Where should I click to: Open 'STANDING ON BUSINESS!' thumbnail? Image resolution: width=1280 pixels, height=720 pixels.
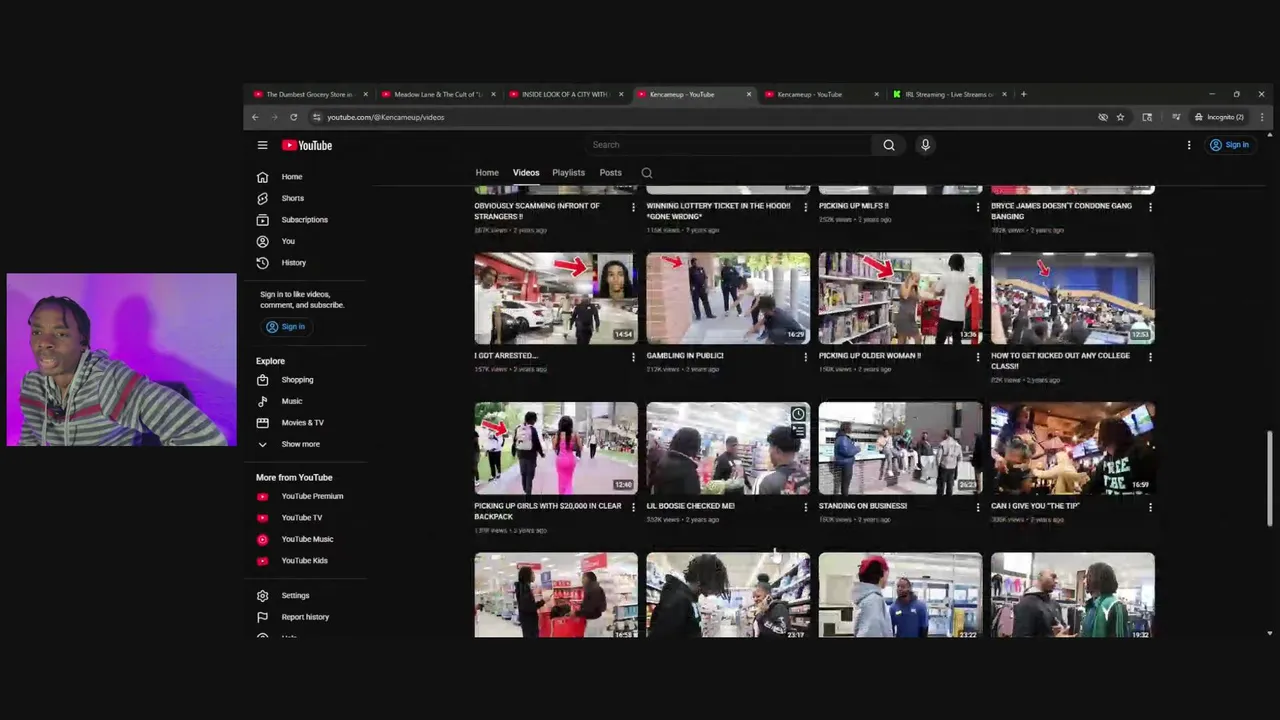(900, 448)
